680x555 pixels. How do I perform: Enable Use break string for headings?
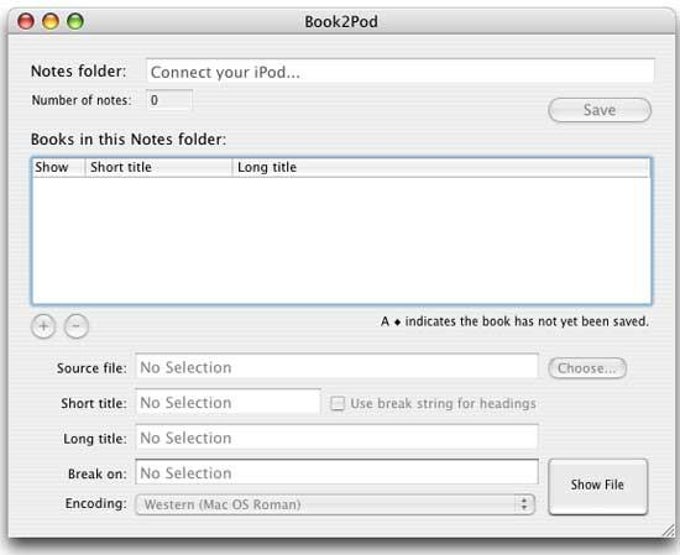coord(338,404)
